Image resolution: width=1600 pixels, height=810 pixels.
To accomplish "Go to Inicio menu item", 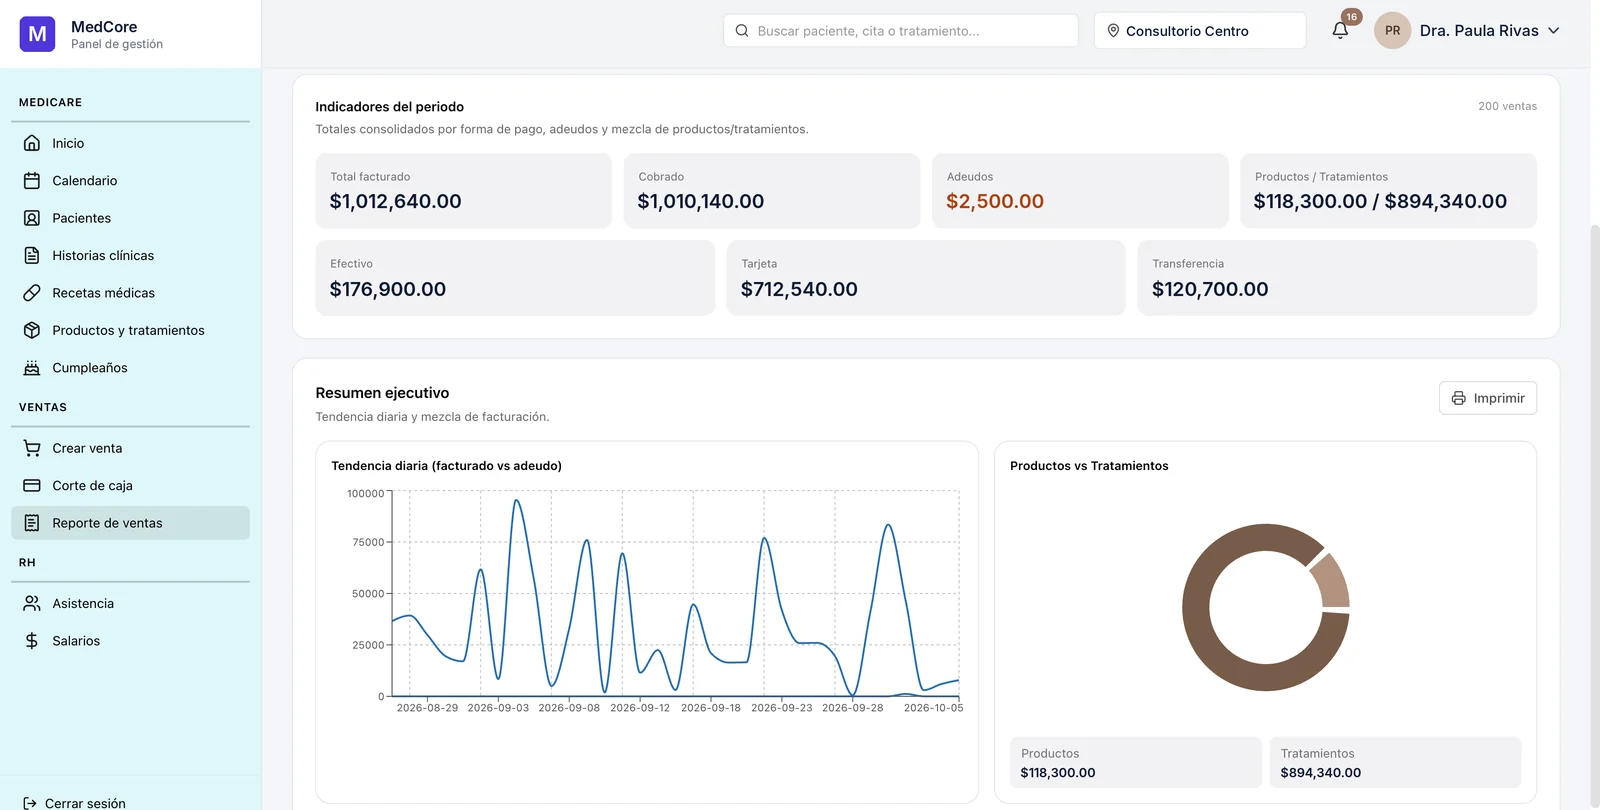I will tap(130, 143).
